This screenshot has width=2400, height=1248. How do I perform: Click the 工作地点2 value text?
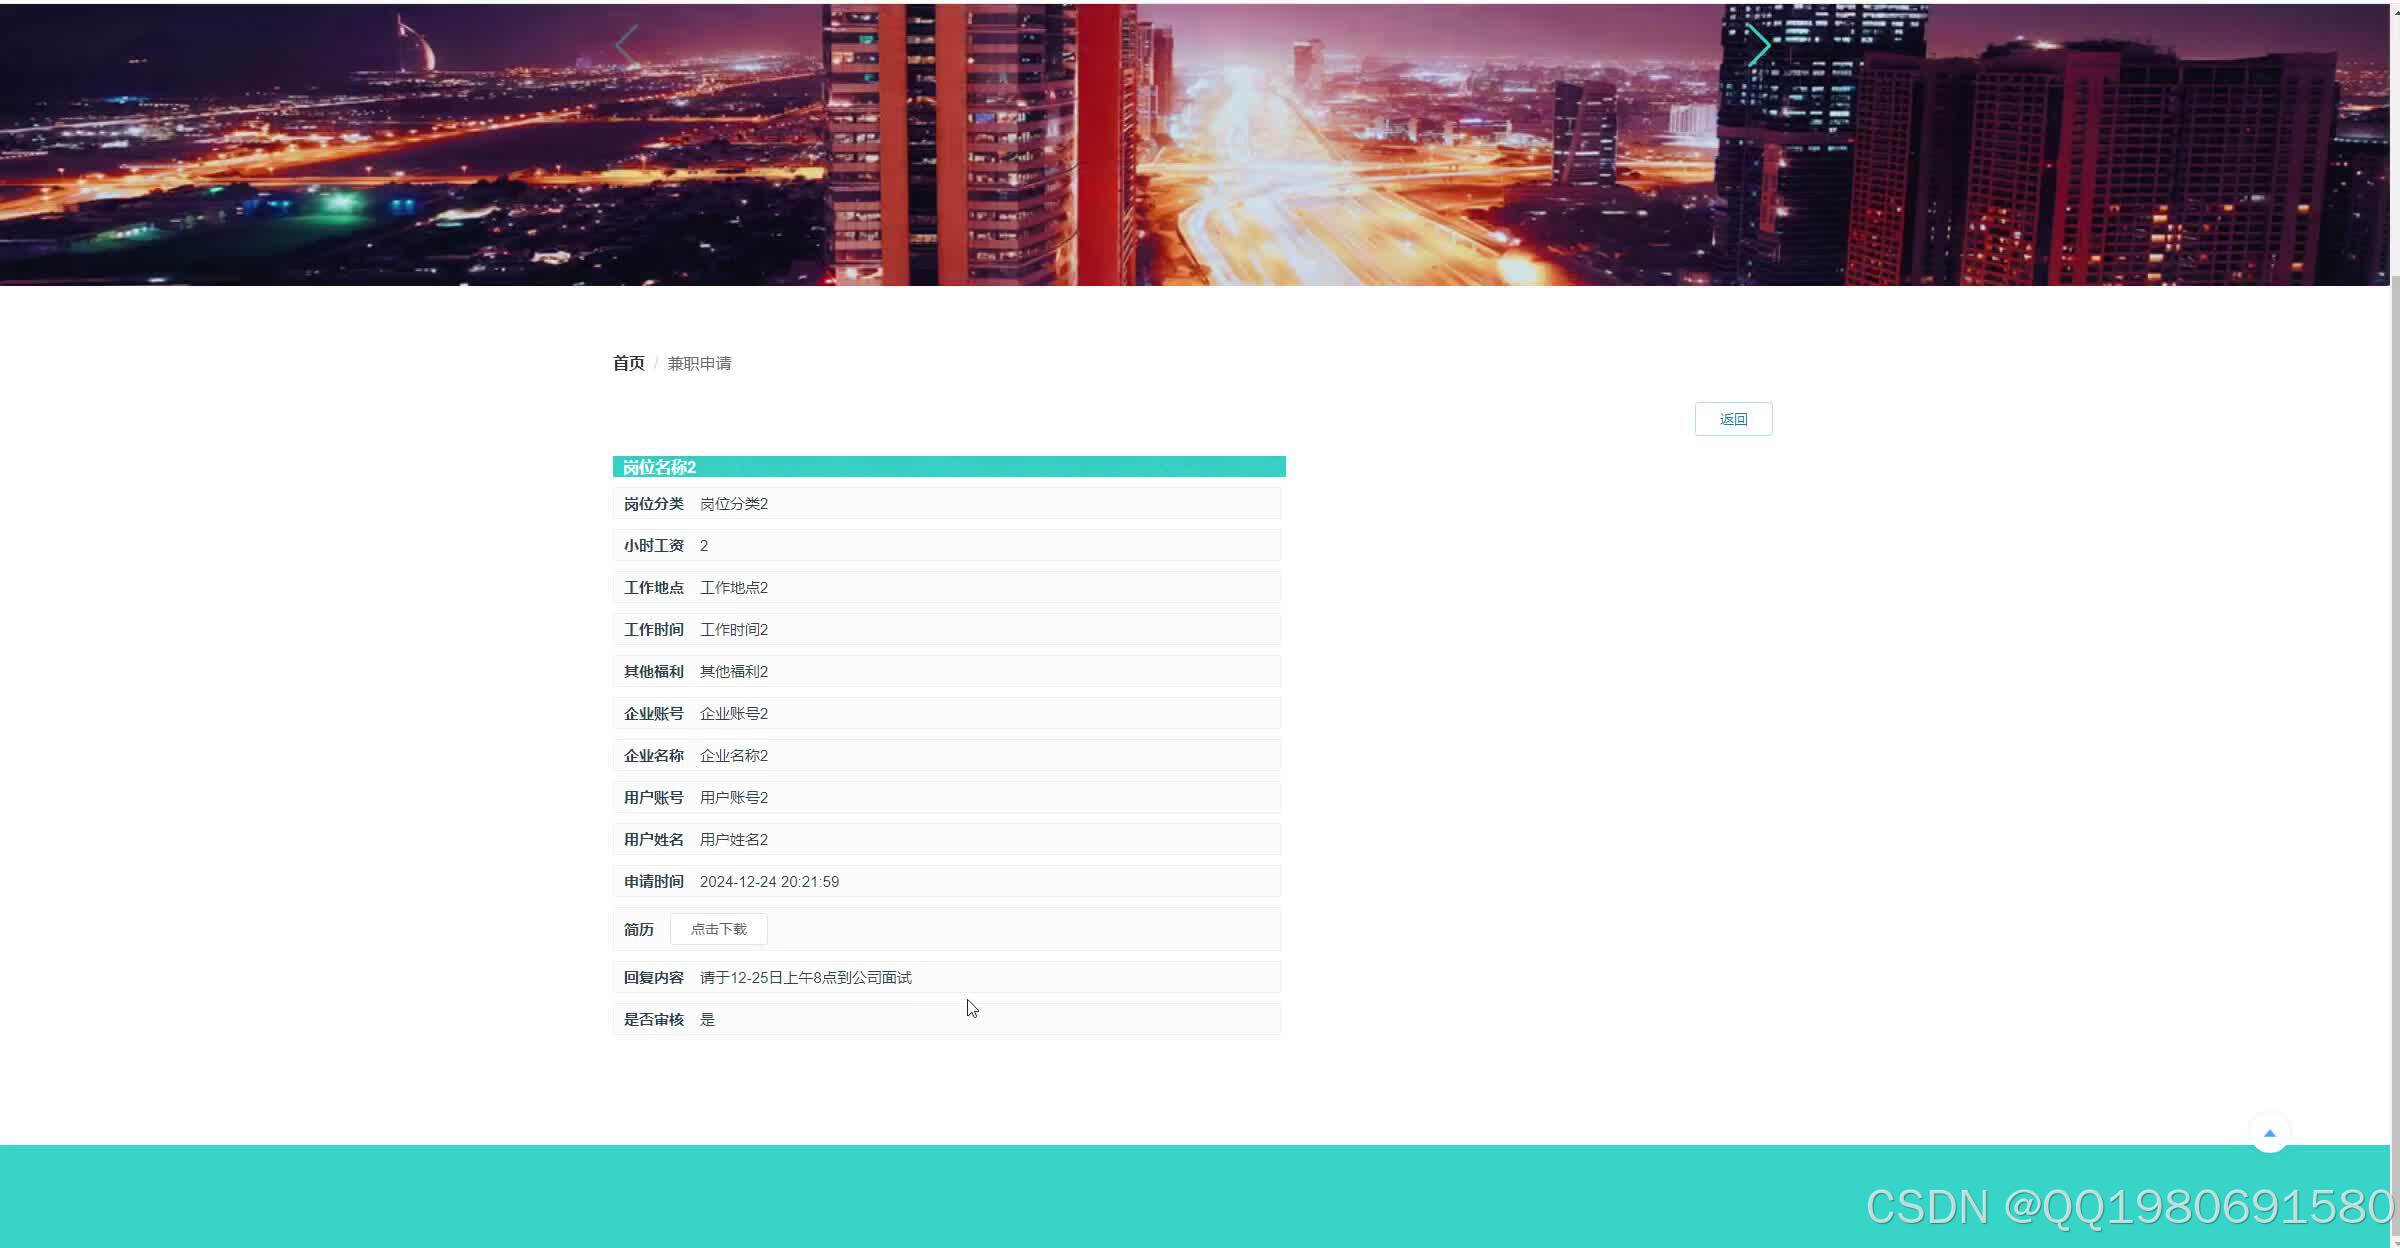(734, 588)
